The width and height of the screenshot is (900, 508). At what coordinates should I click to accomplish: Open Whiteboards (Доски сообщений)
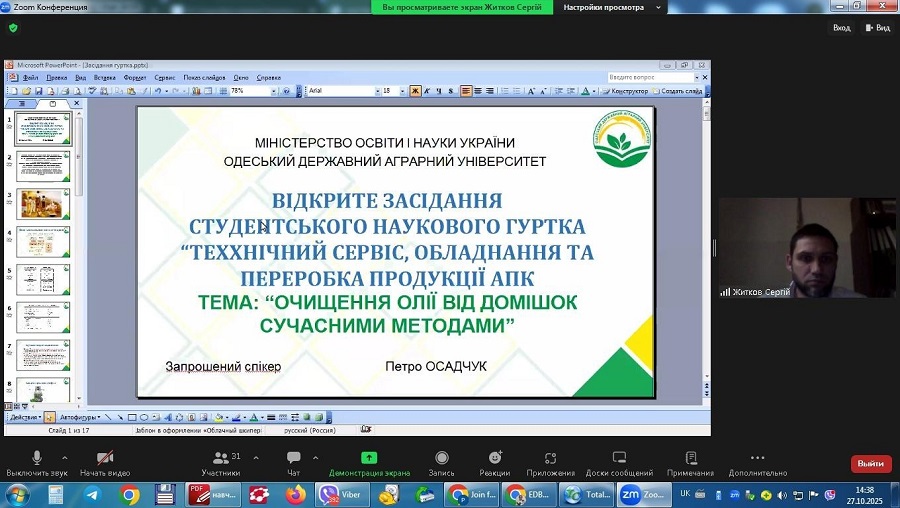click(619, 461)
